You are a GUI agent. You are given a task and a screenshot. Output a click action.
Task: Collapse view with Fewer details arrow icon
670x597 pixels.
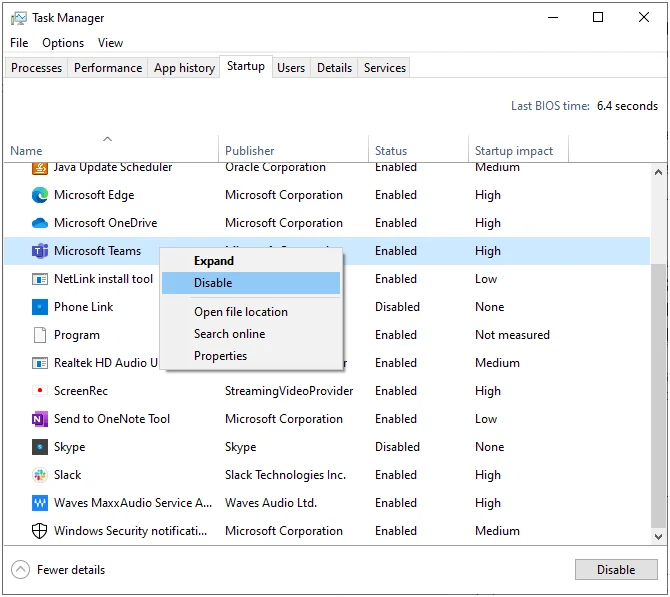(x=20, y=570)
